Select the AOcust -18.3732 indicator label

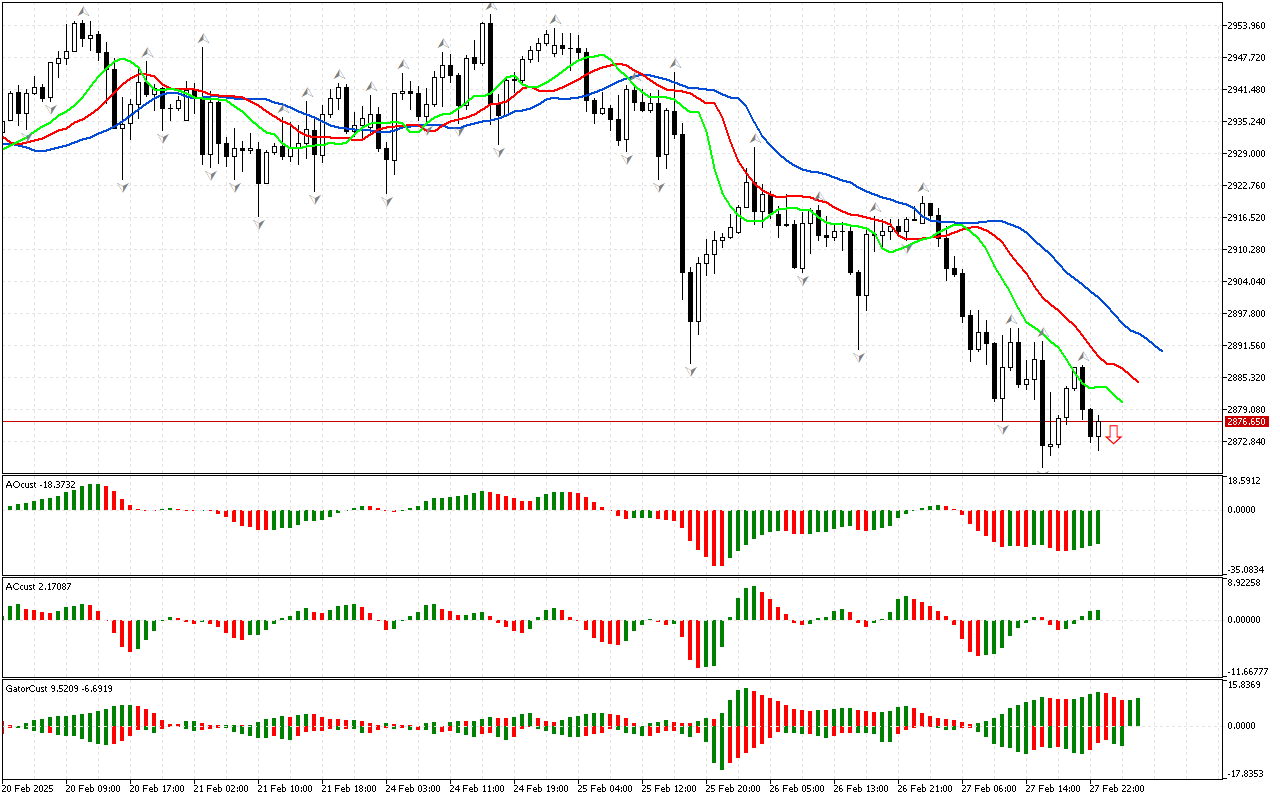pos(41,484)
